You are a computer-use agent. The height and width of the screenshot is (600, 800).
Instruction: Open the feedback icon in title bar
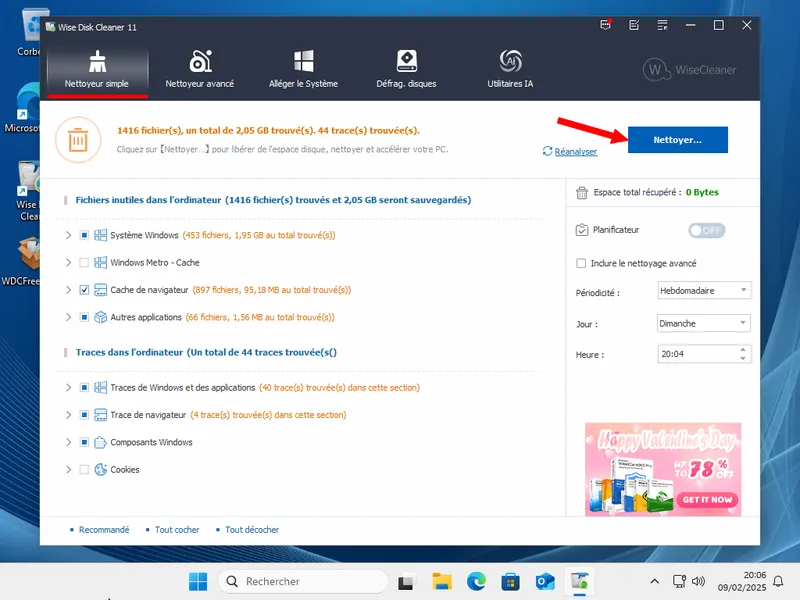pyautogui.click(x=606, y=25)
